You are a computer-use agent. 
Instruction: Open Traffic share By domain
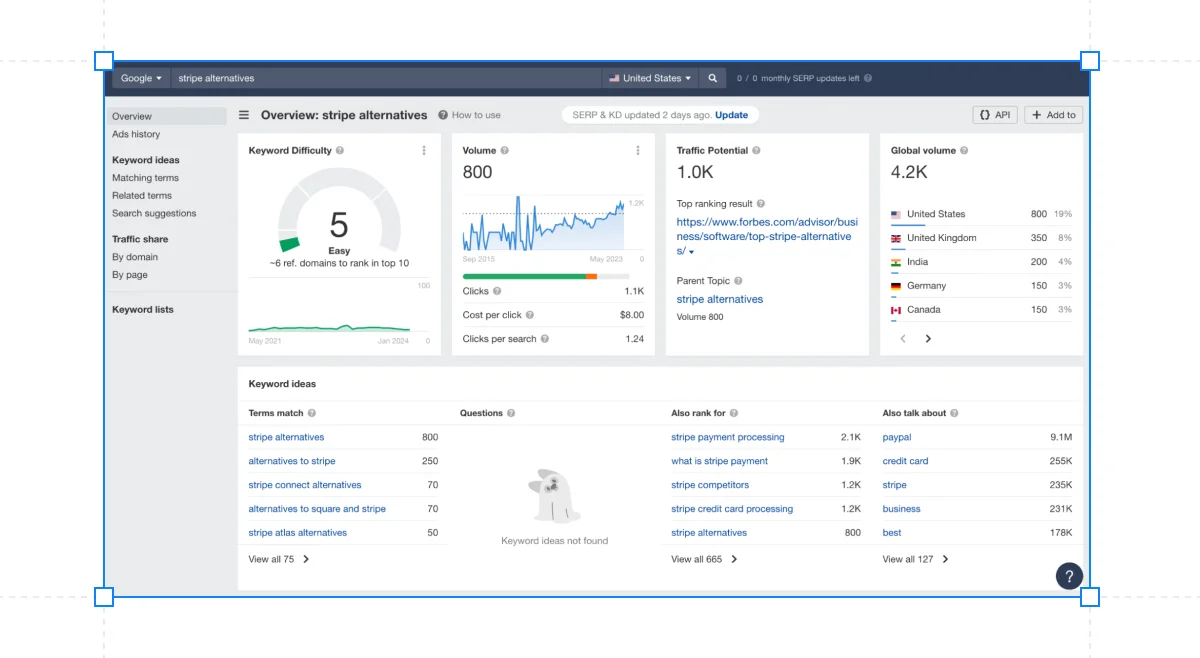[135, 257]
